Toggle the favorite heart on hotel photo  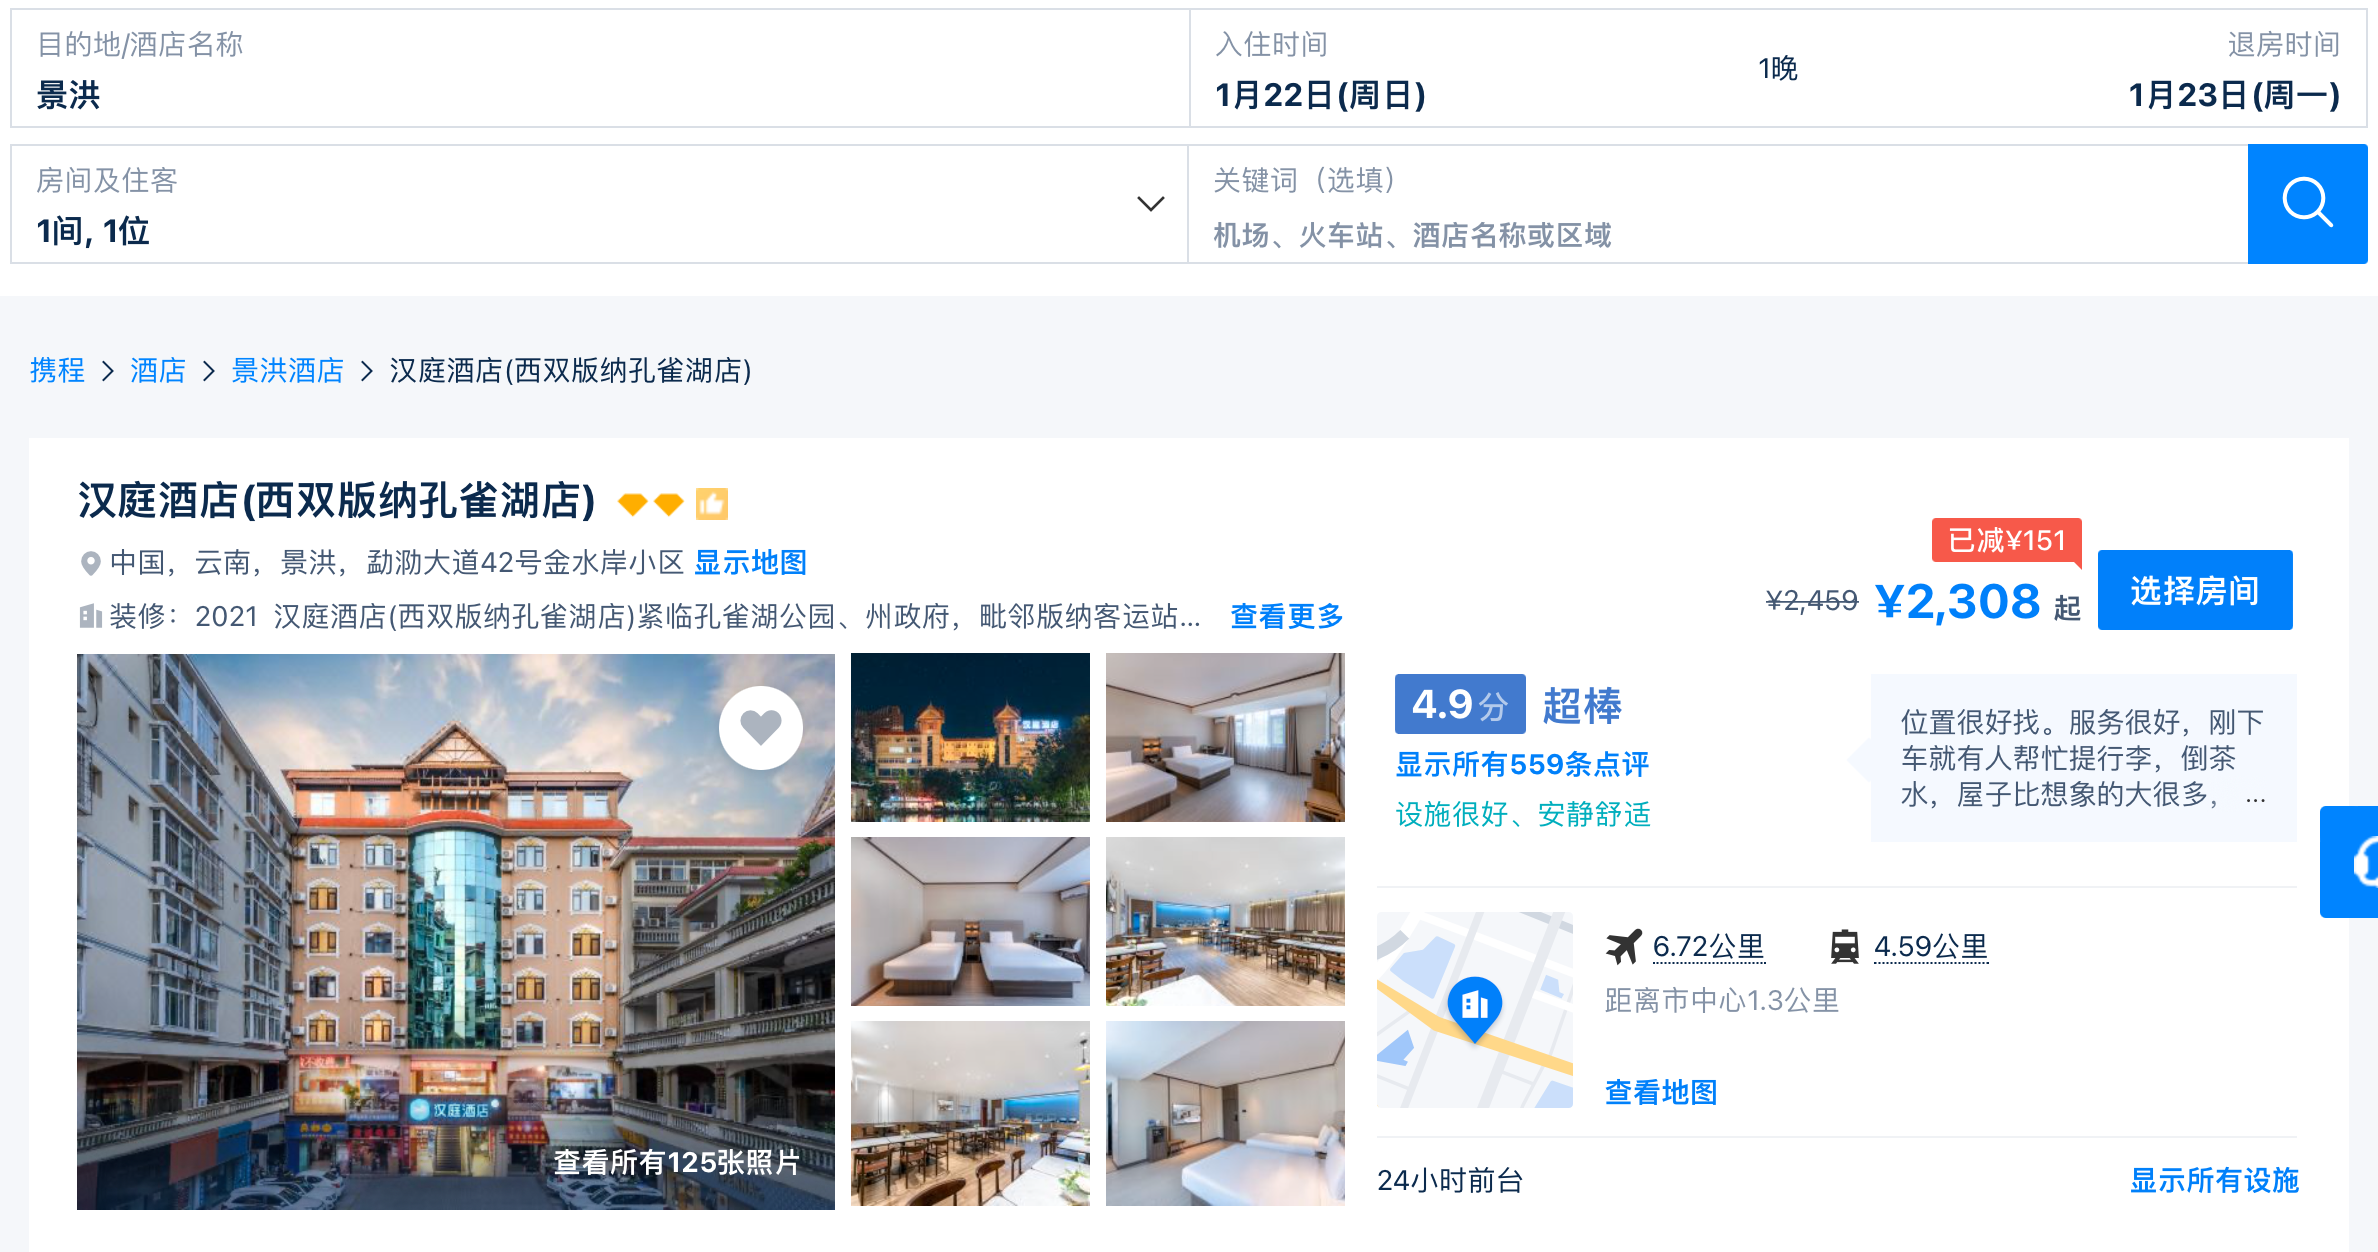pos(760,727)
